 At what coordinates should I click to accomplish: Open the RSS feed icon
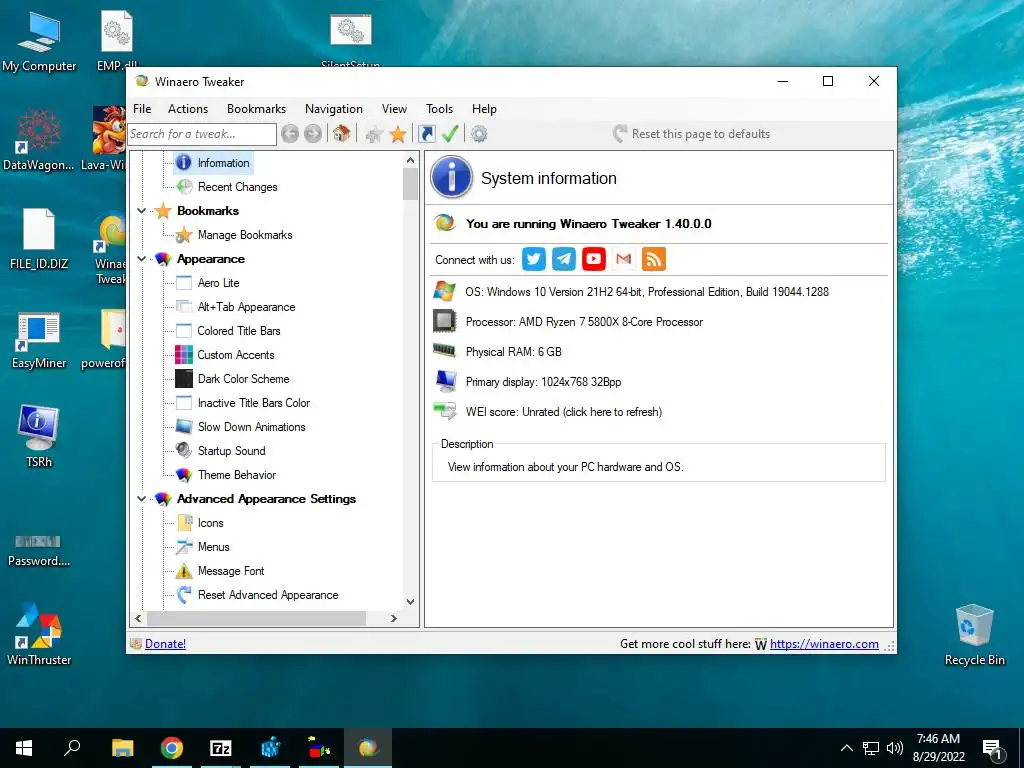pos(654,259)
